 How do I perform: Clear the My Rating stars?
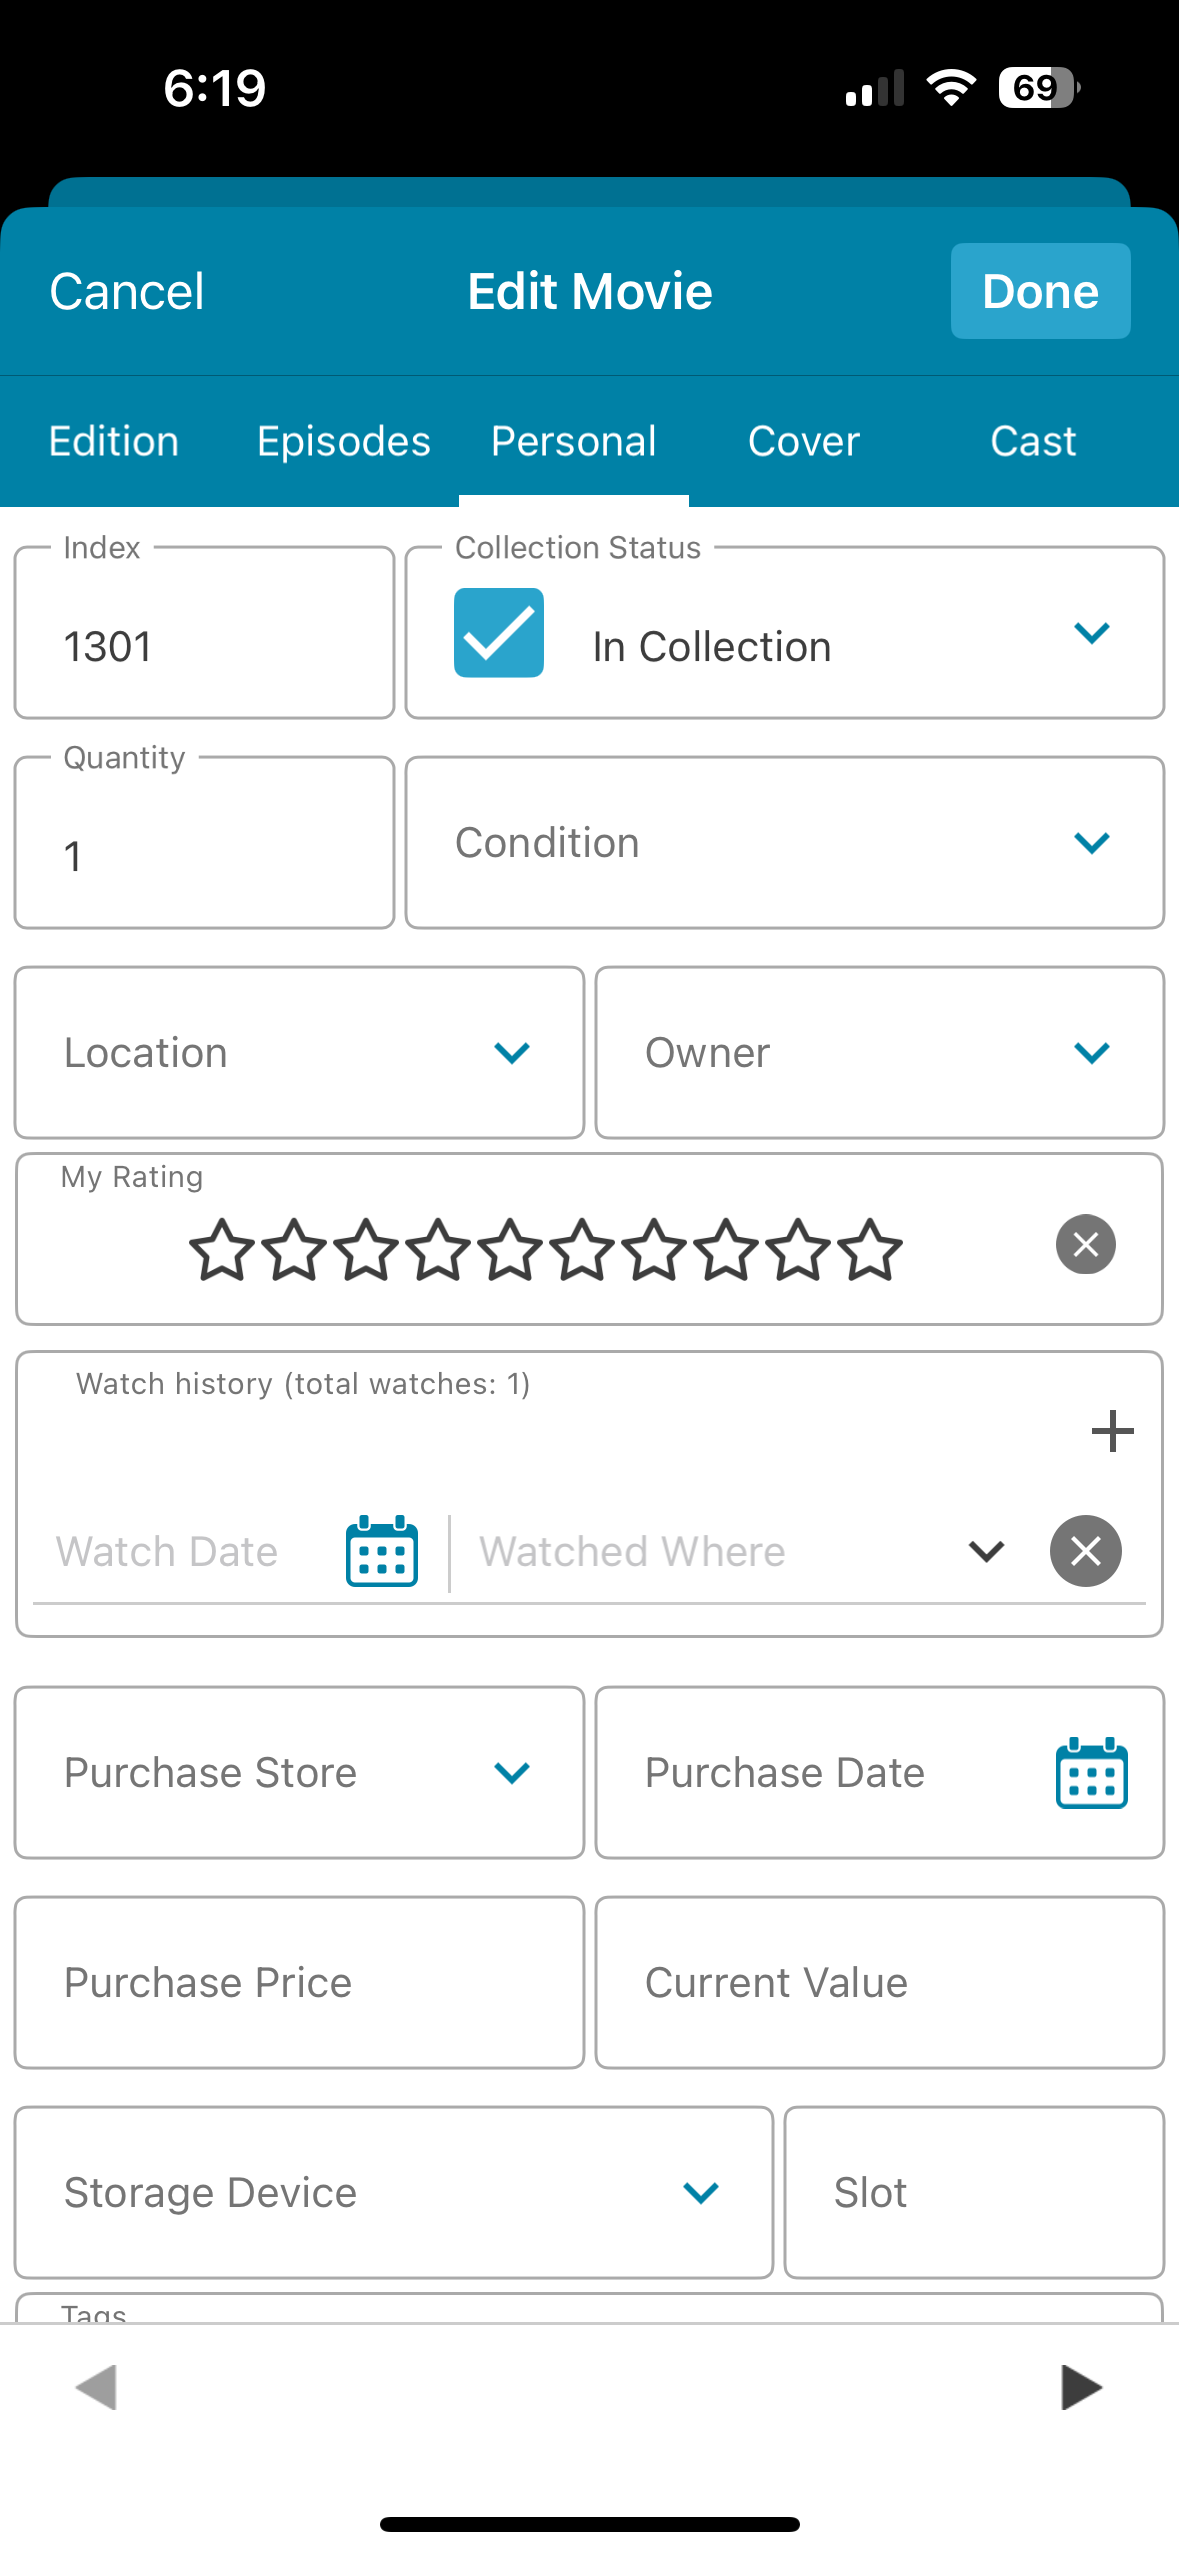click(1085, 1245)
